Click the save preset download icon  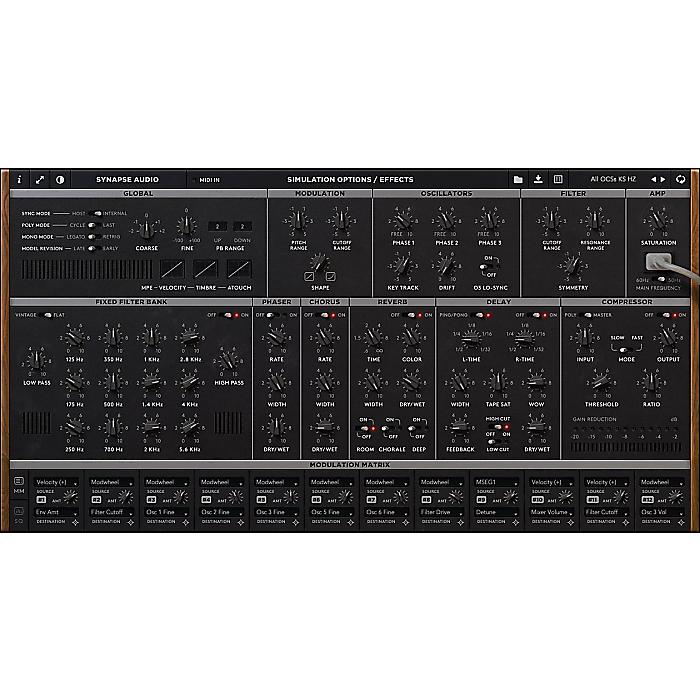pos(538,179)
